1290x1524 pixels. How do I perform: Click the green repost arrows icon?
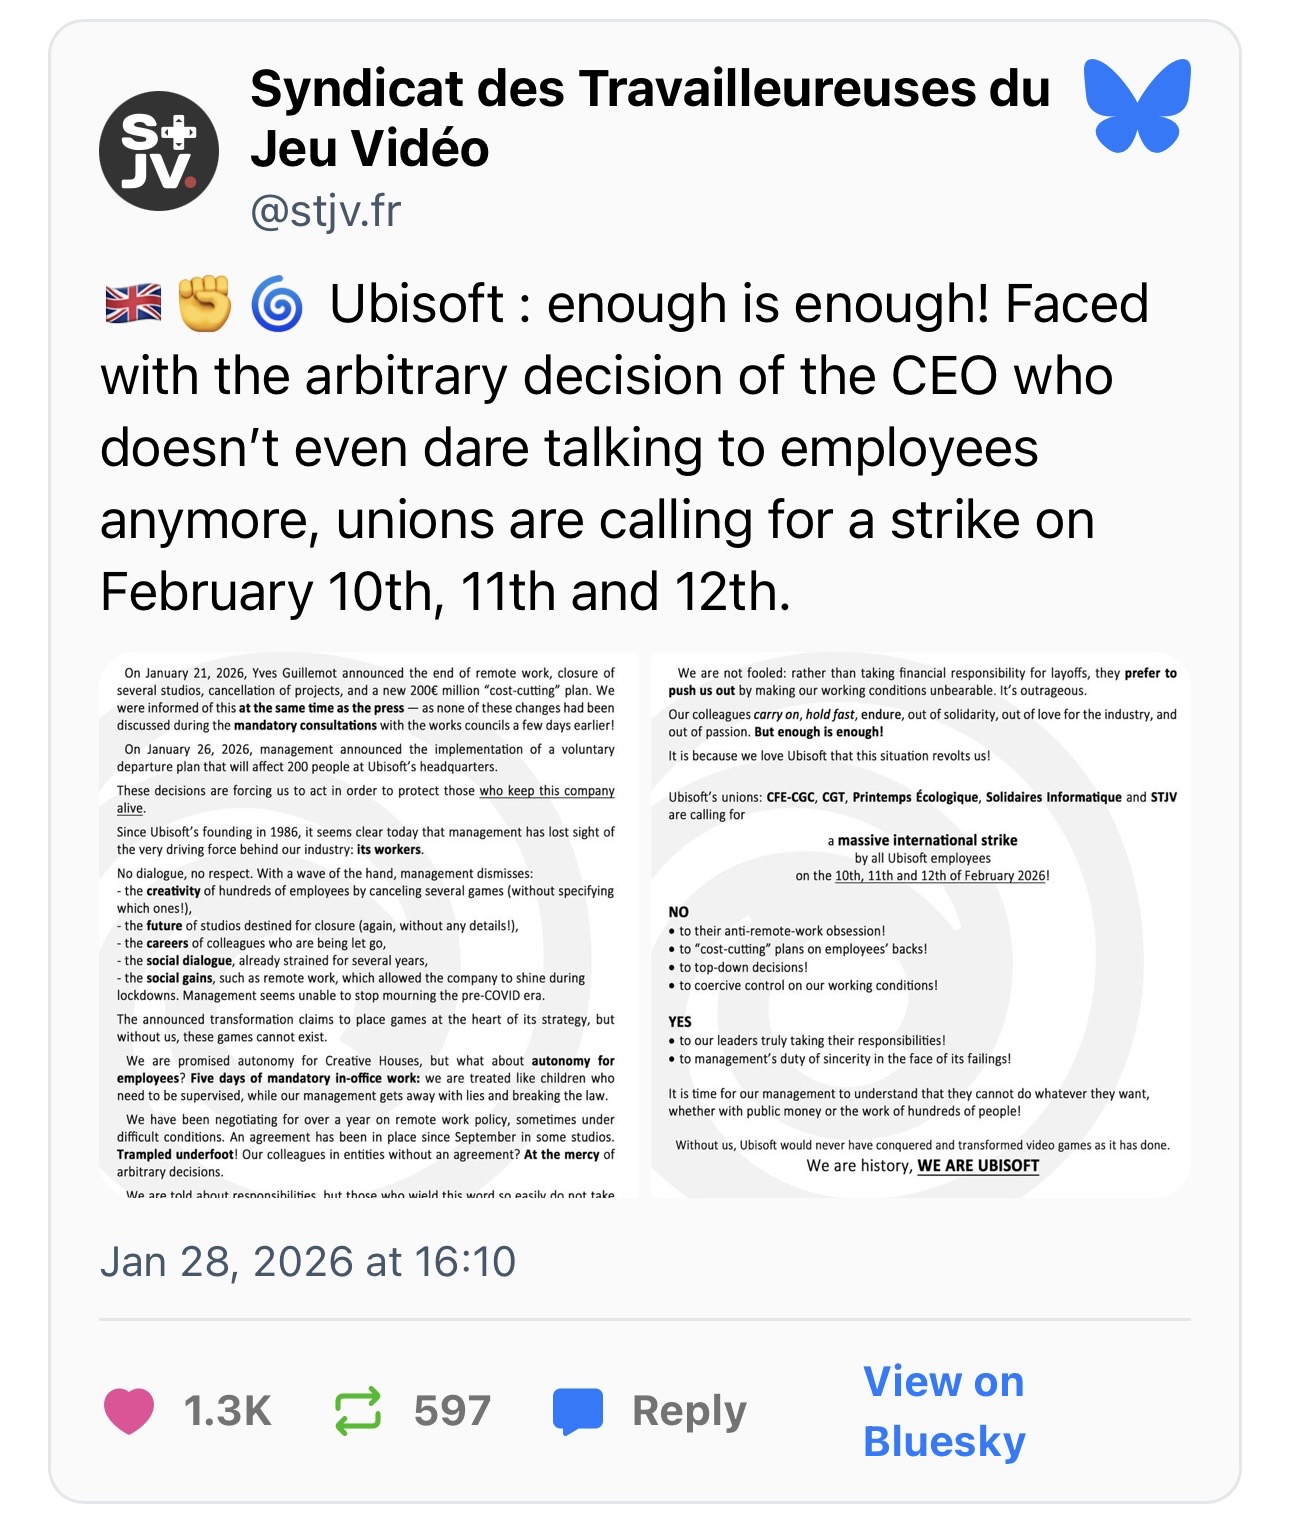358,1410
